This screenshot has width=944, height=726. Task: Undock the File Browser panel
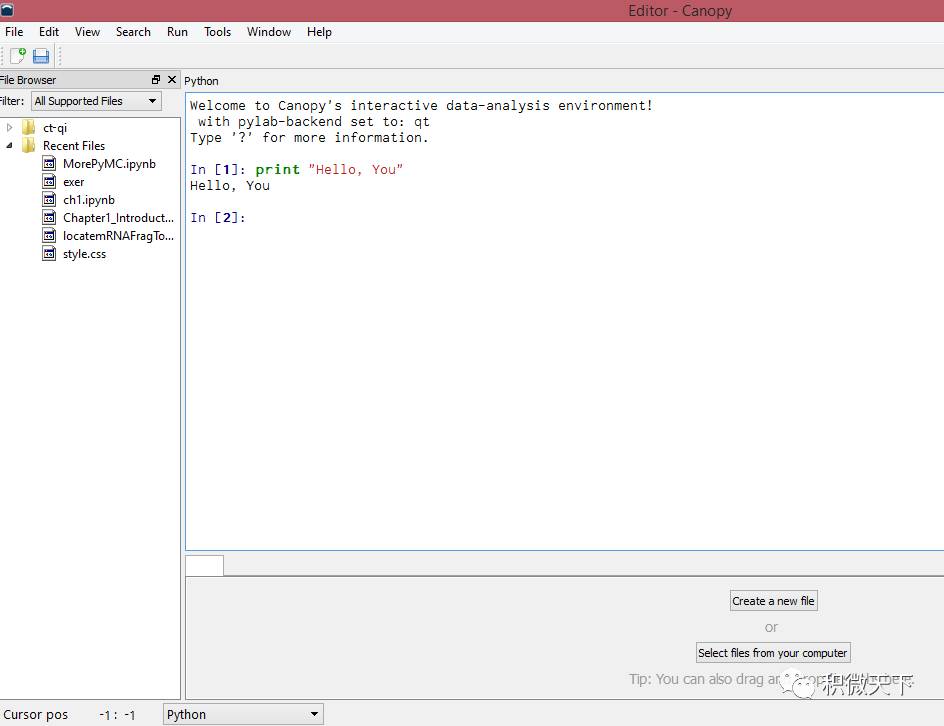pyautogui.click(x=156, y=79)
